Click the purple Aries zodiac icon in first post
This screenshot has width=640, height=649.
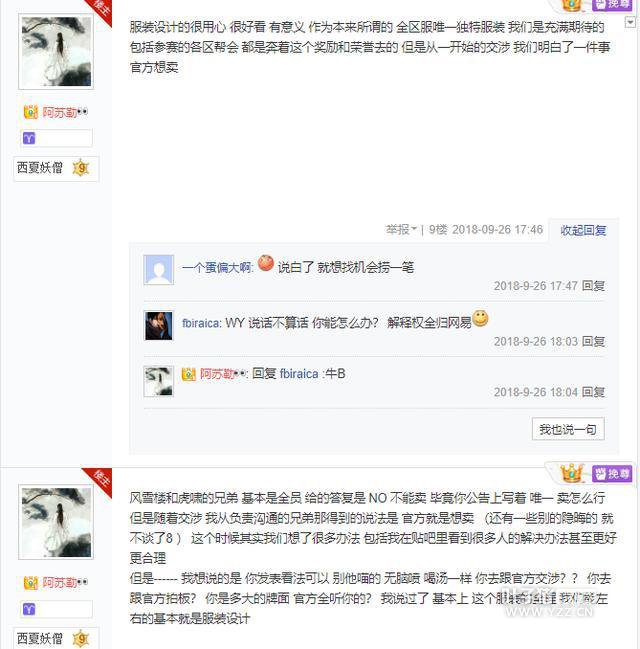(29, 138)
